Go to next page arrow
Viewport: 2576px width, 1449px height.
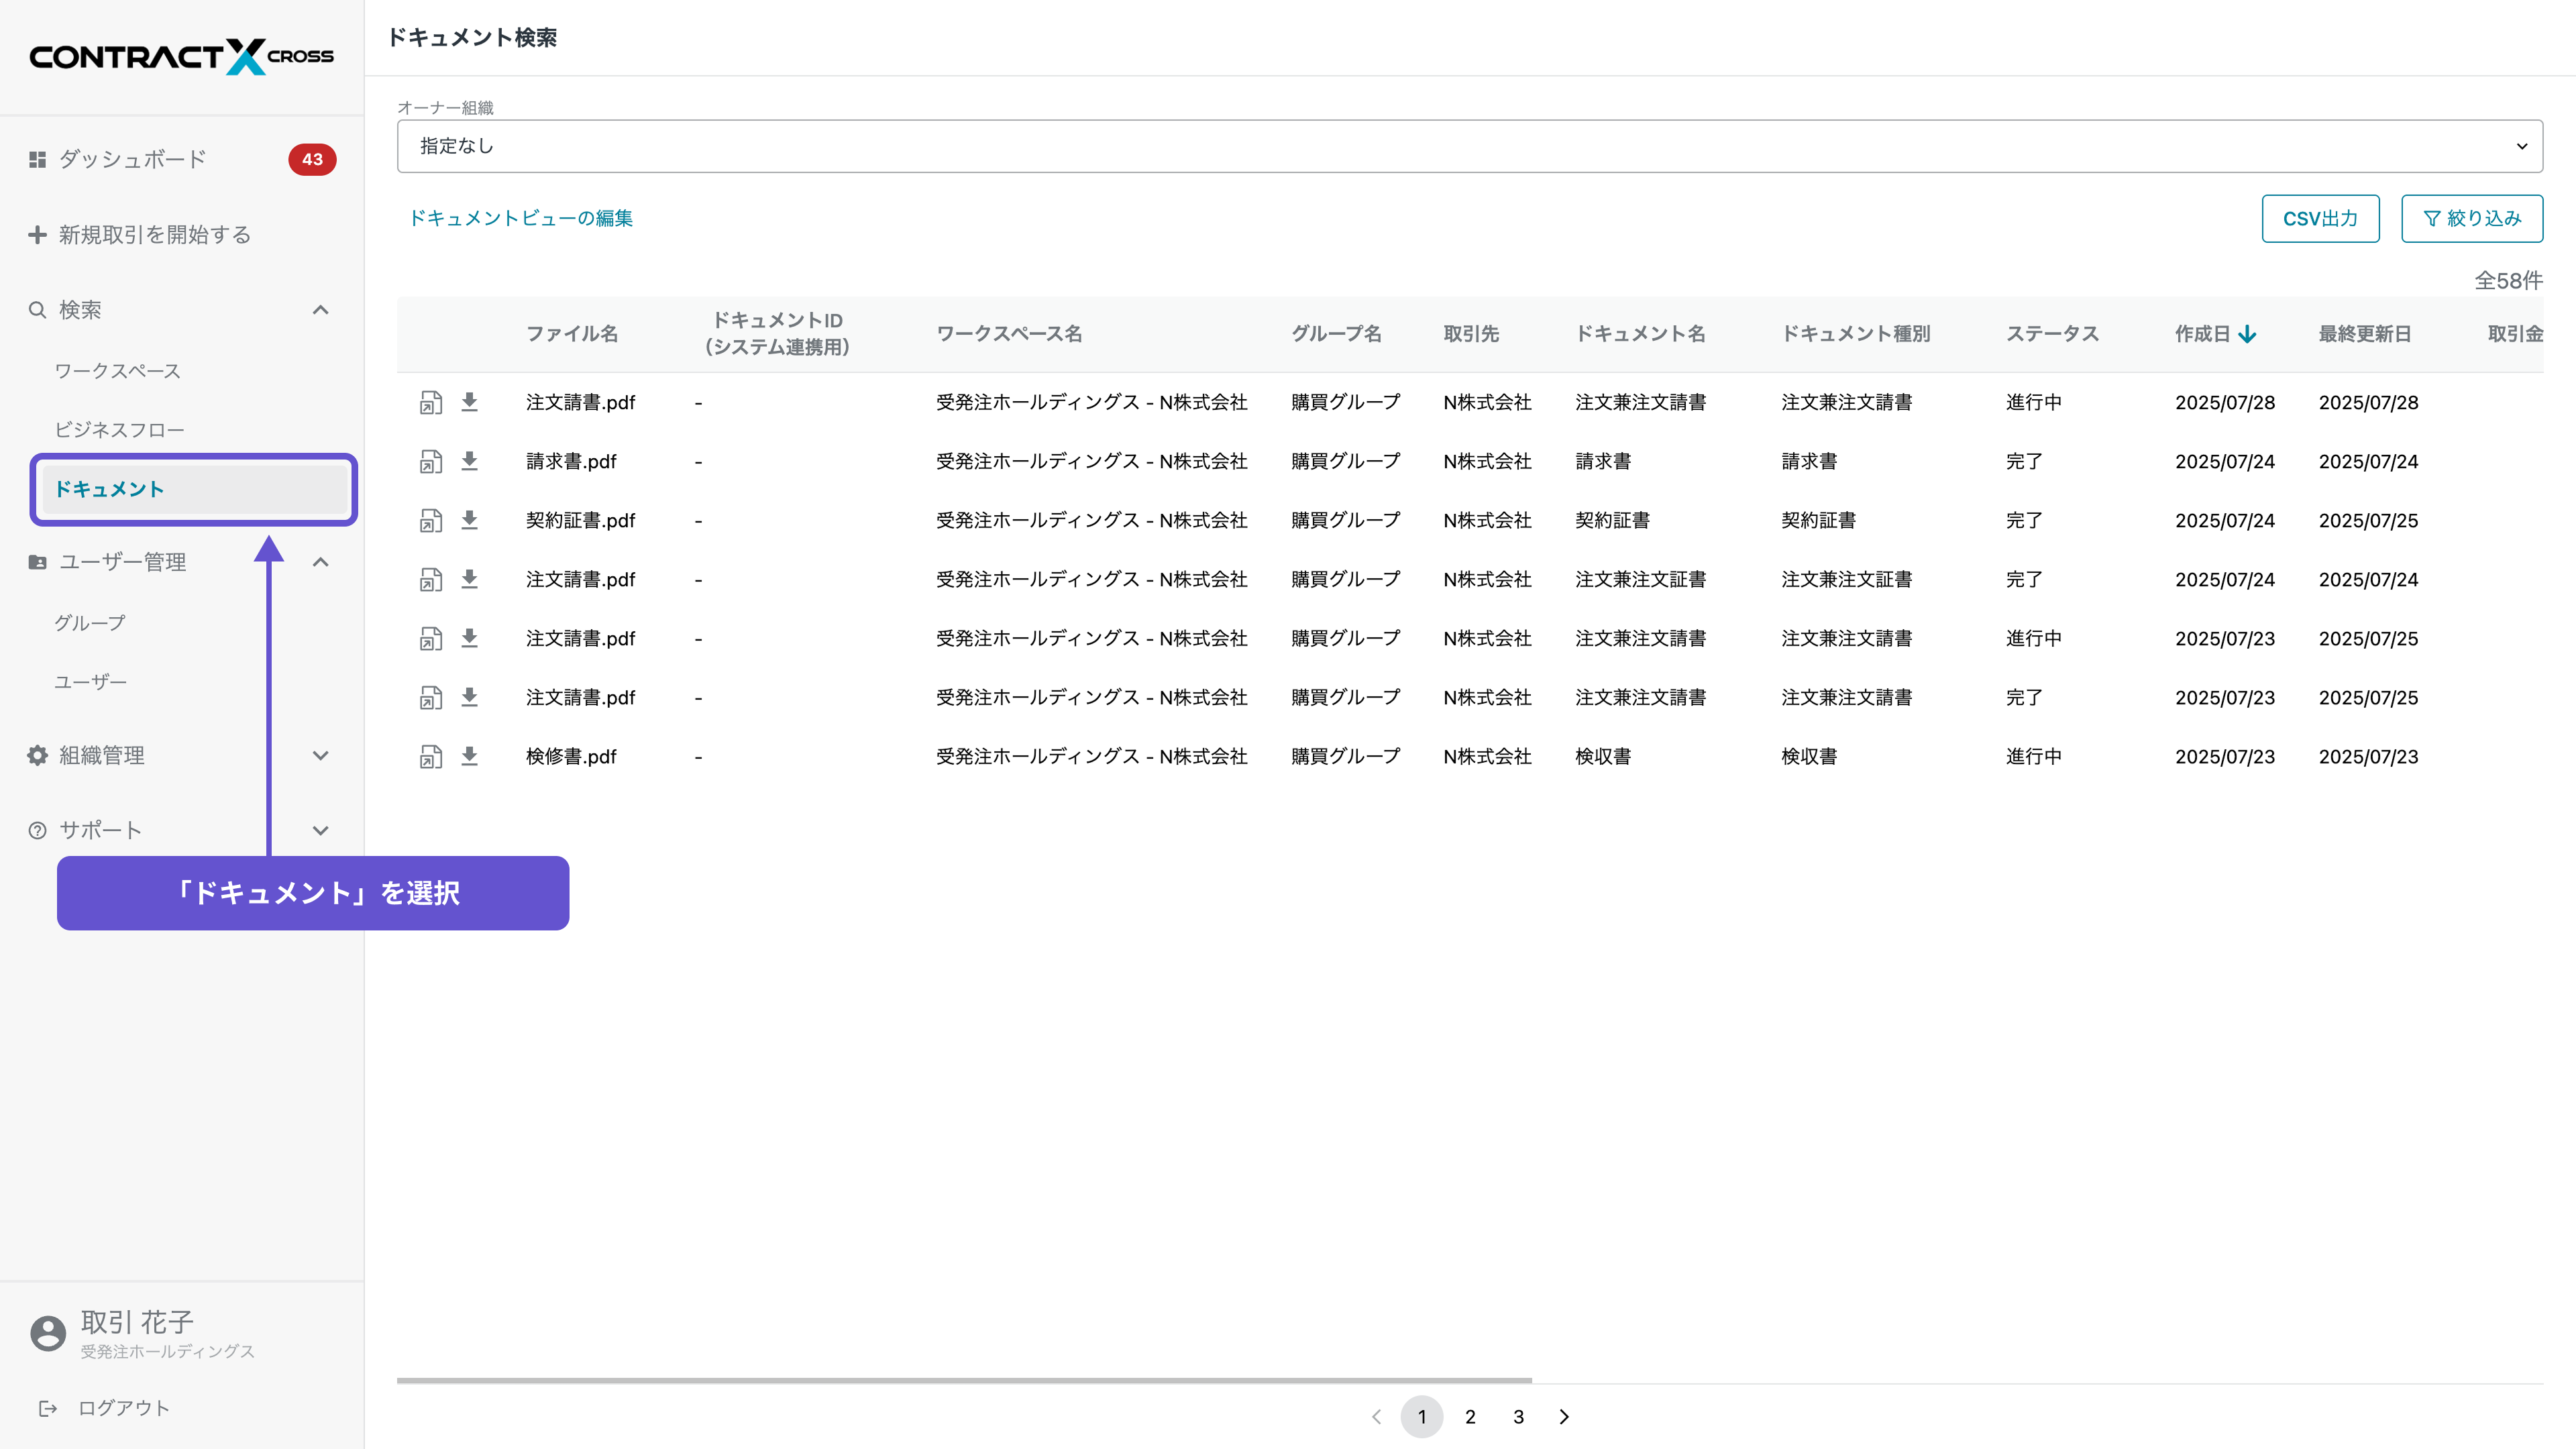coord(1564,1416)
